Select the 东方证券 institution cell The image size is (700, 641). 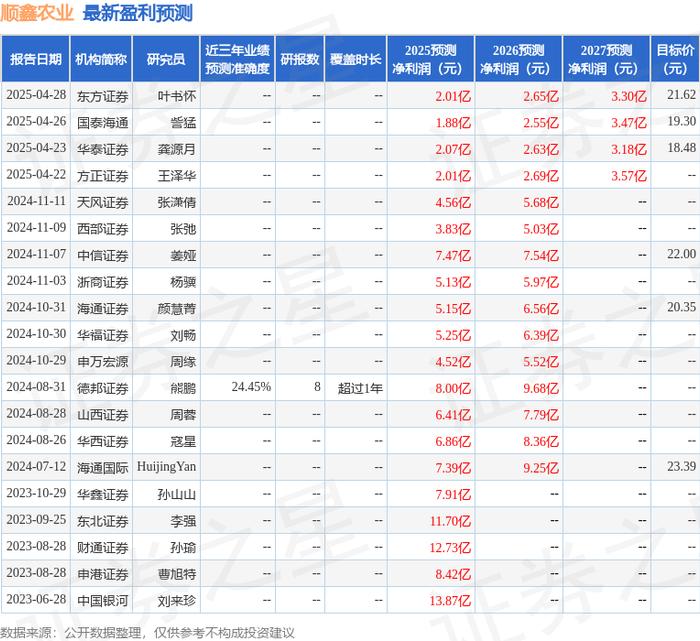103,96
